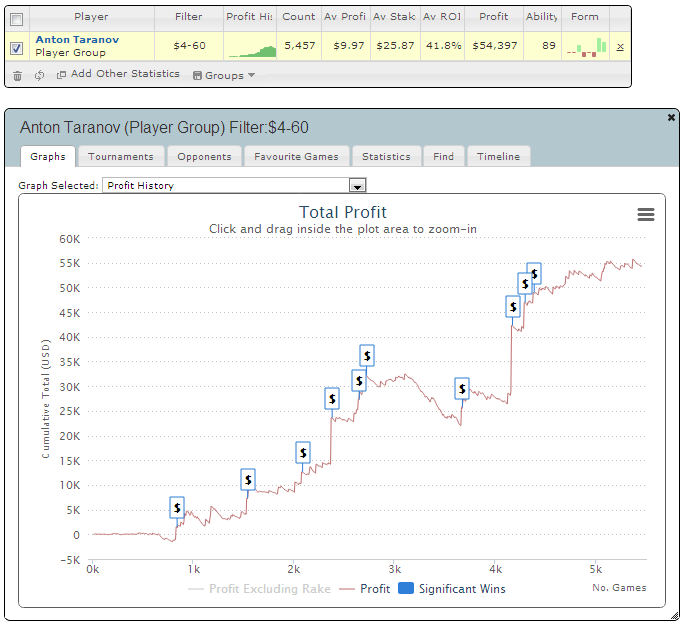This screenshot has width=683, height=625.
Task: Click the first significant win marker near 5K
Action: click(177, 508)
